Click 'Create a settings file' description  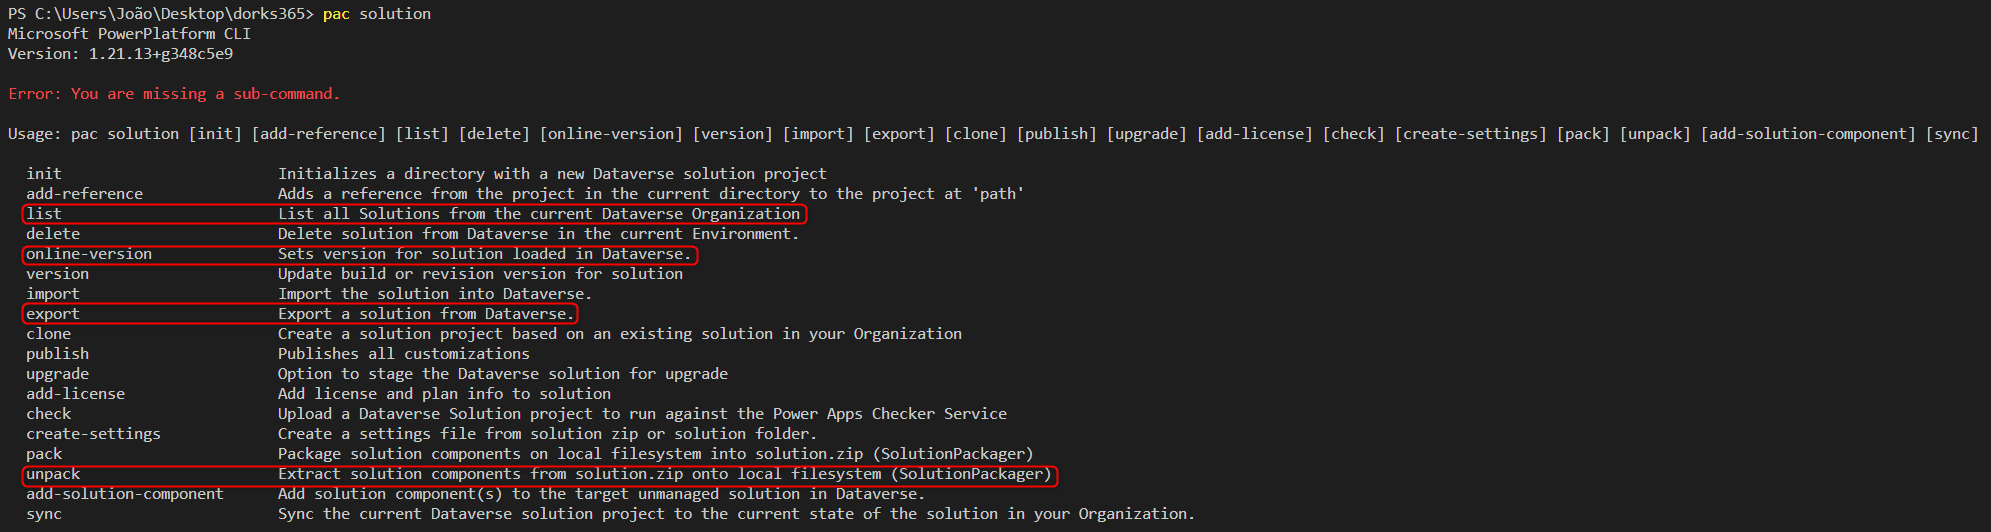pos(547,434)
